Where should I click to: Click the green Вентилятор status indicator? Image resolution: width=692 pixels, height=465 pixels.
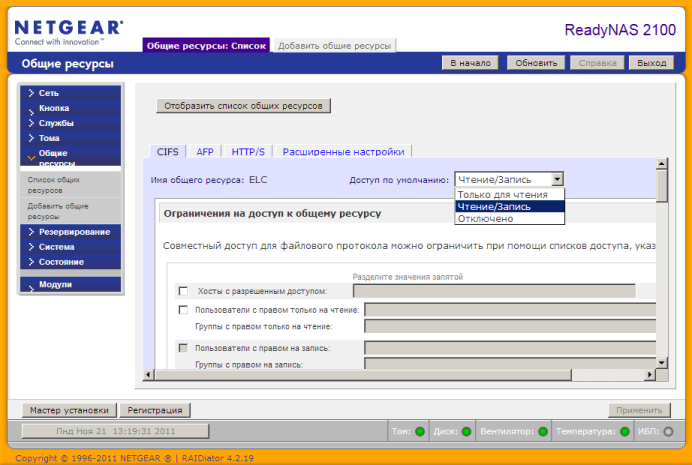tap(543, 431)
